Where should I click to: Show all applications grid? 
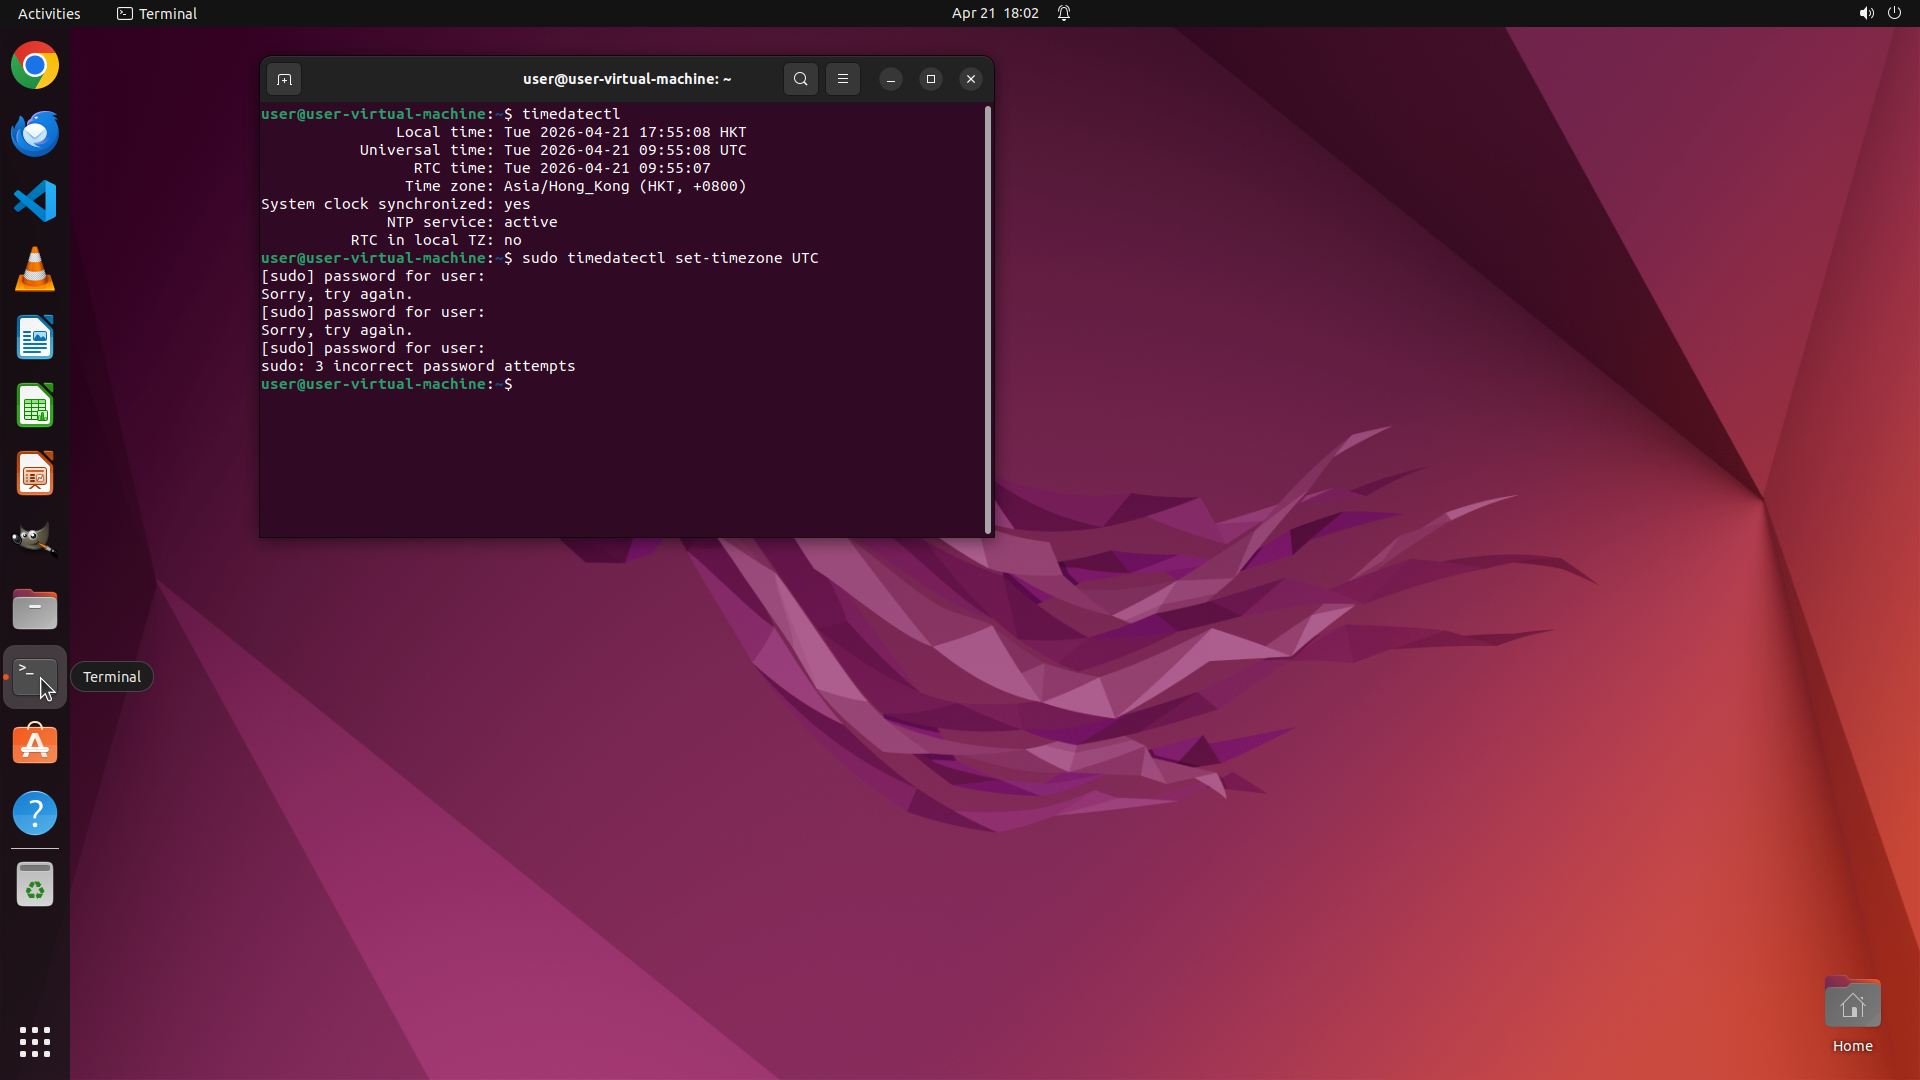click(x=35, y=1042)
